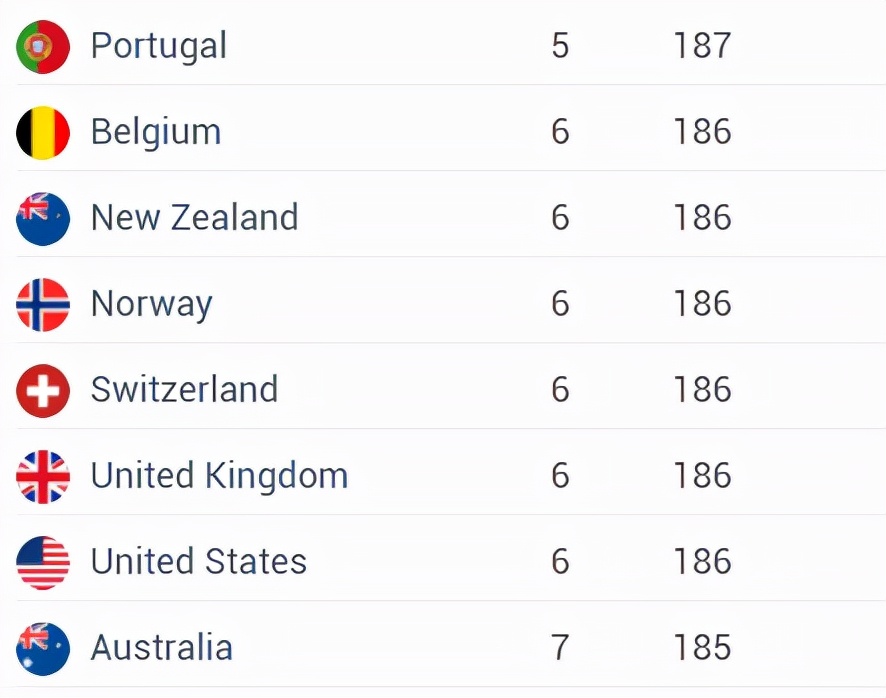This screenshot has width=886, height=698.
Task: Open the Australia country entry
Action: (x=162, y=647)
